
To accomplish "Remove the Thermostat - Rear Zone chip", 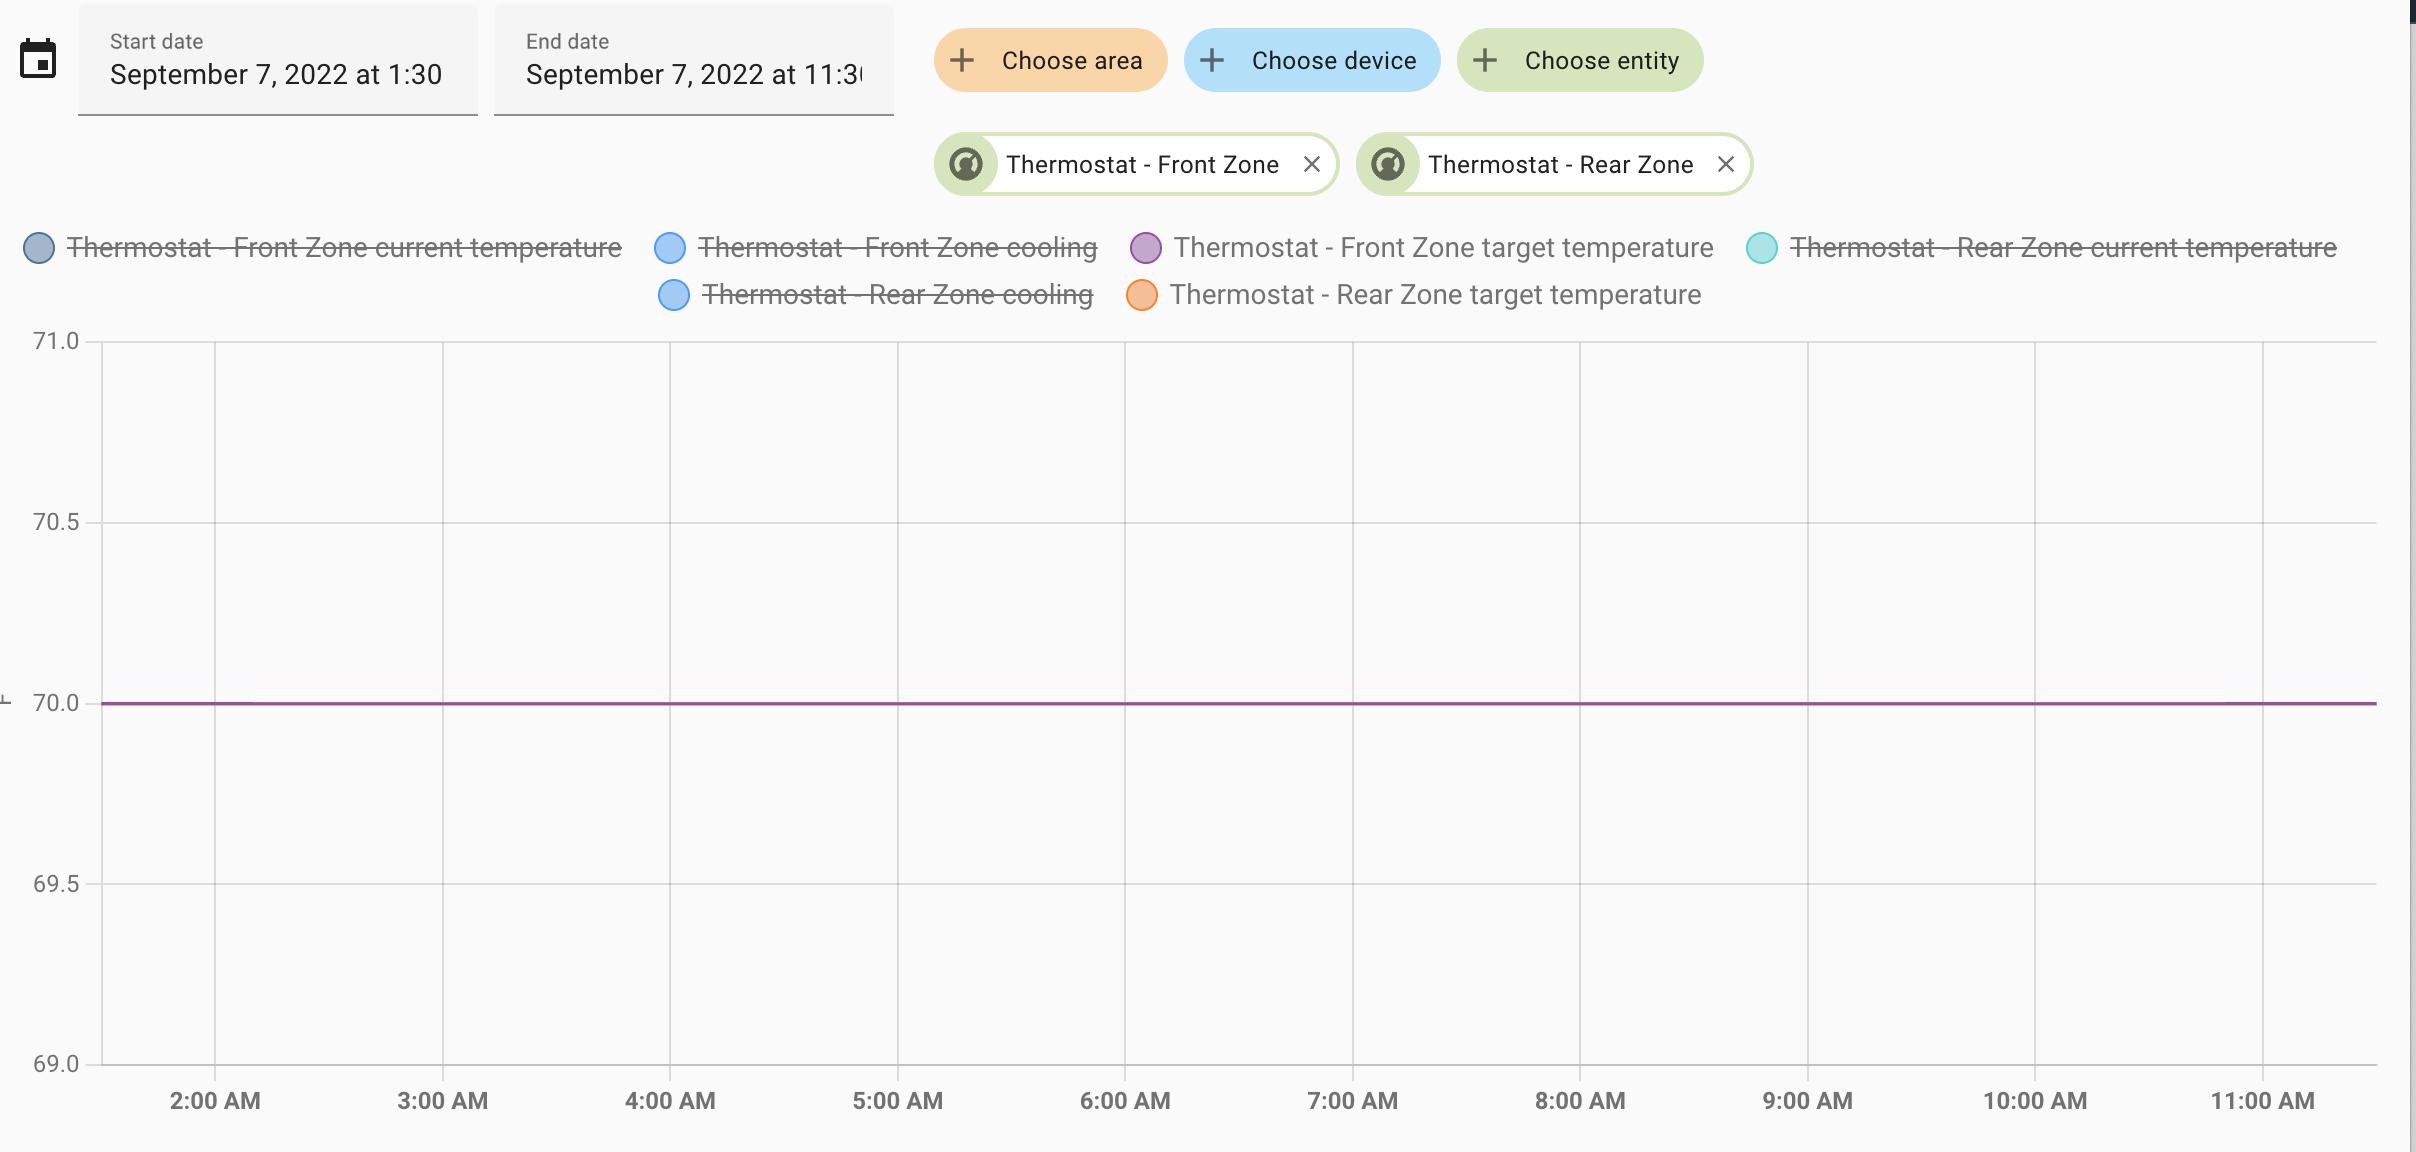I will click(x=1726, y=164).
